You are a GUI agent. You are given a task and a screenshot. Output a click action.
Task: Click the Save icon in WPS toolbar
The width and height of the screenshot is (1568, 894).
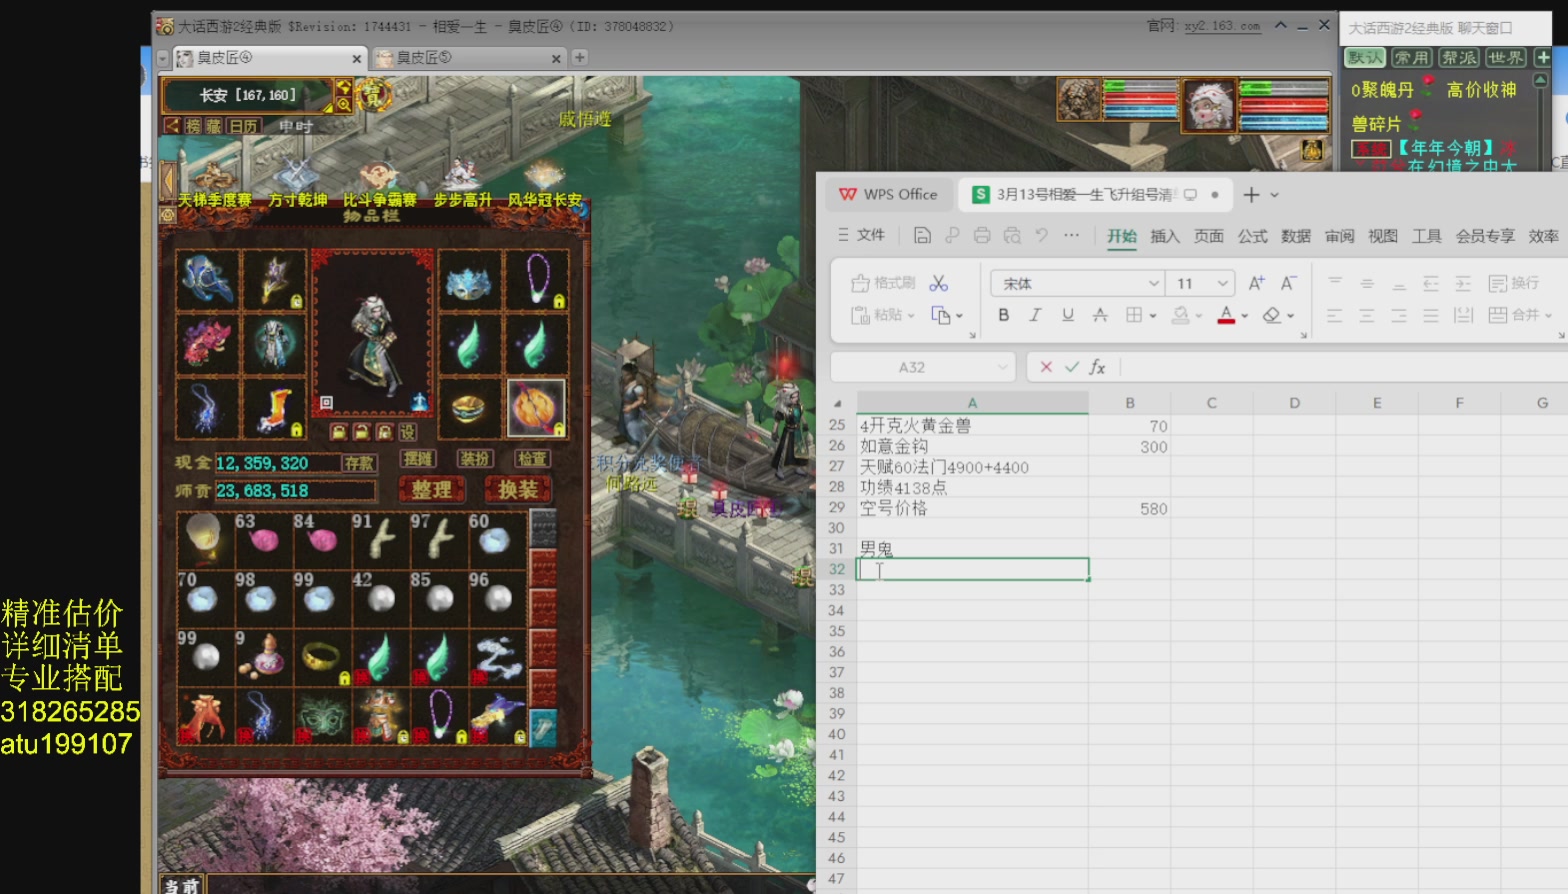click(x=922, y=235)
